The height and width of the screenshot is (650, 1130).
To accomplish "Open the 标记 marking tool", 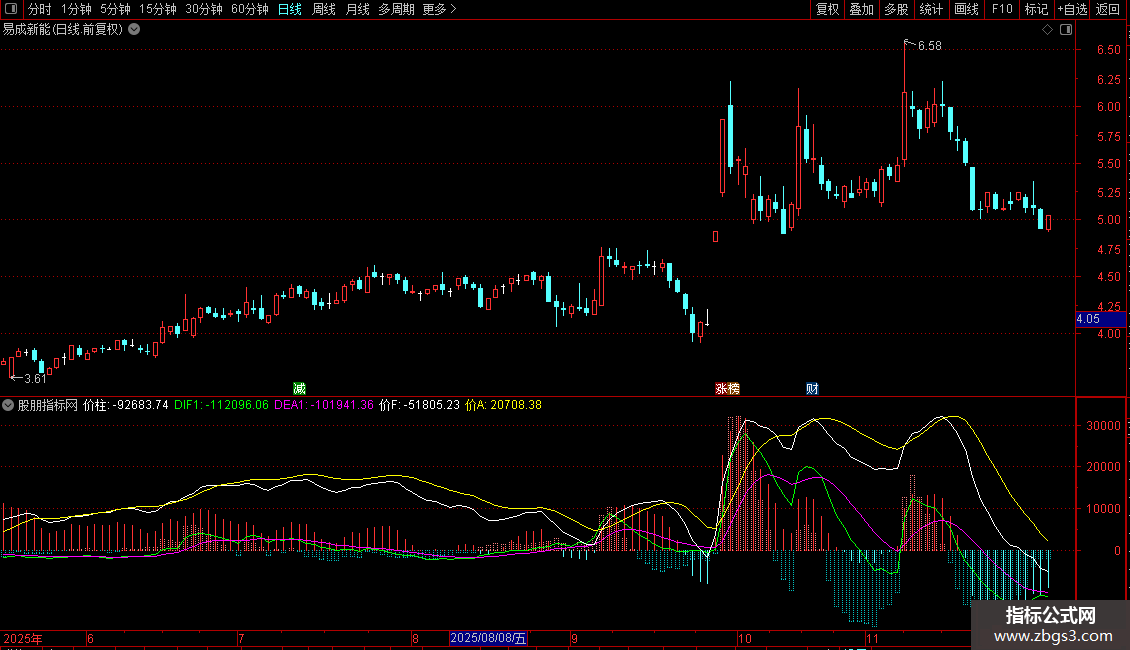I will click(x=1036, y=9).
